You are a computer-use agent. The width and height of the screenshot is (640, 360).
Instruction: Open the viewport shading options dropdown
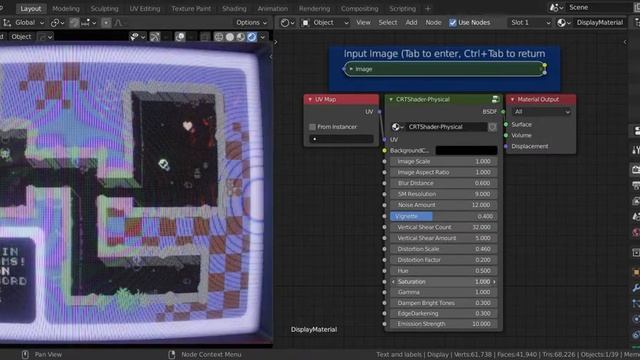pos(263,37)
